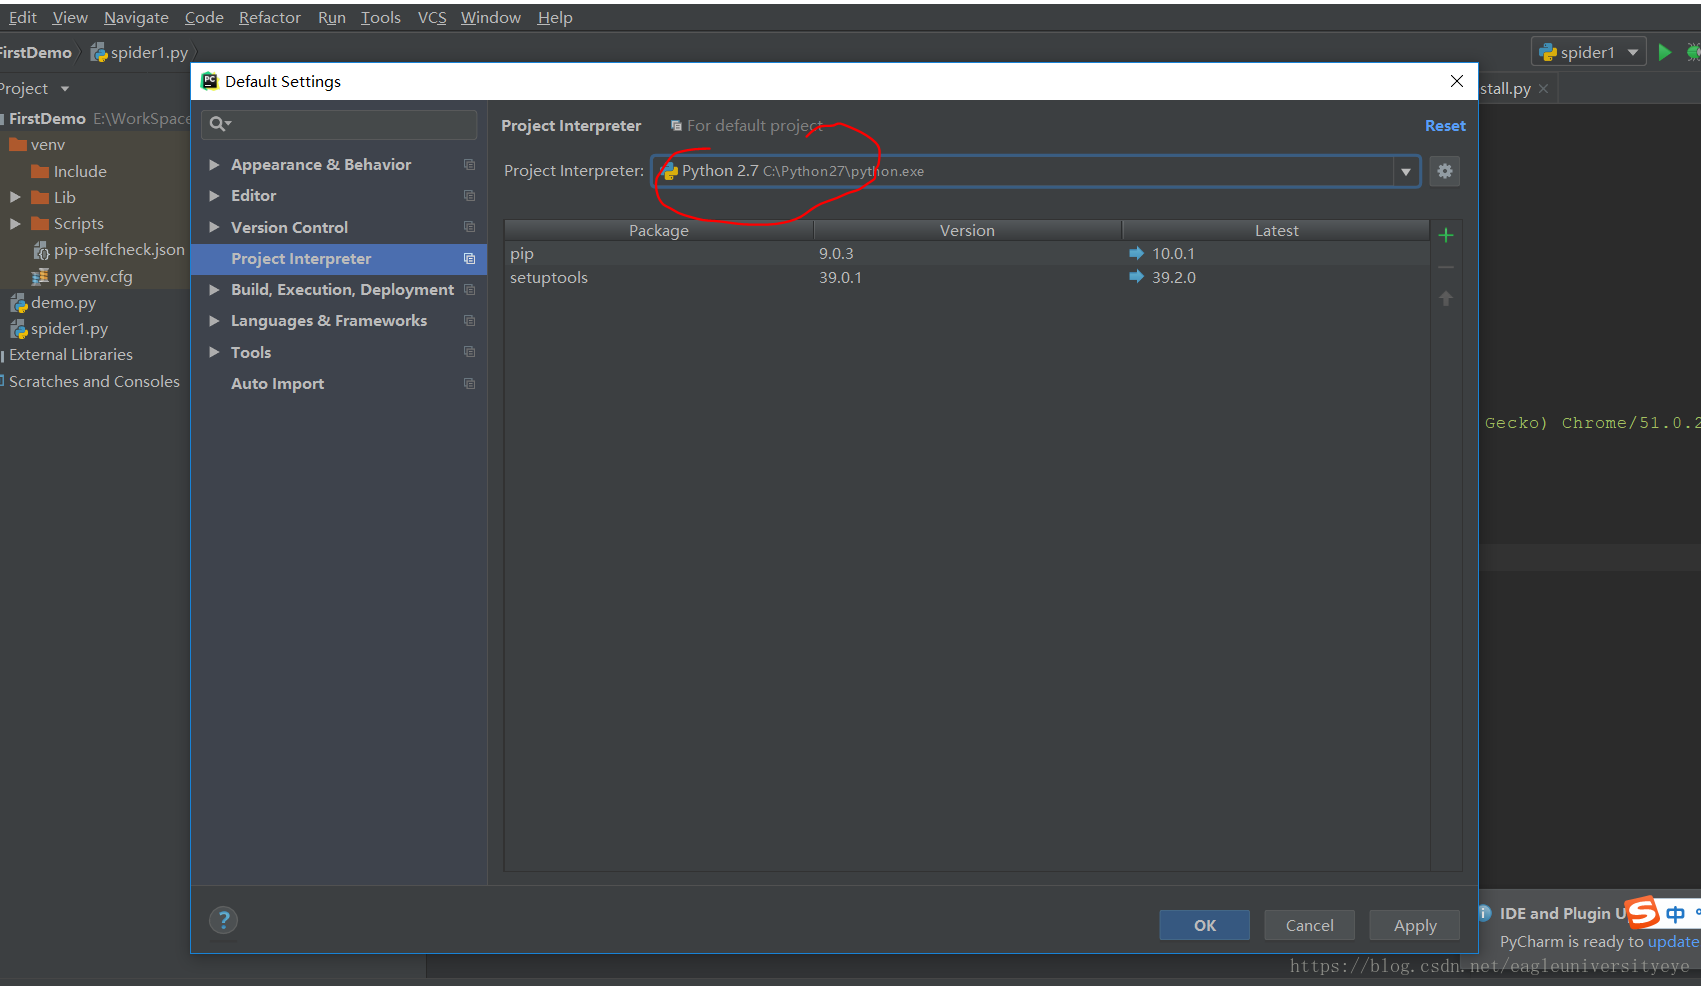Close the stall.py editor tab
Image resolution: width=1701 pixels, height=986 pixels.
point(1543,89)
